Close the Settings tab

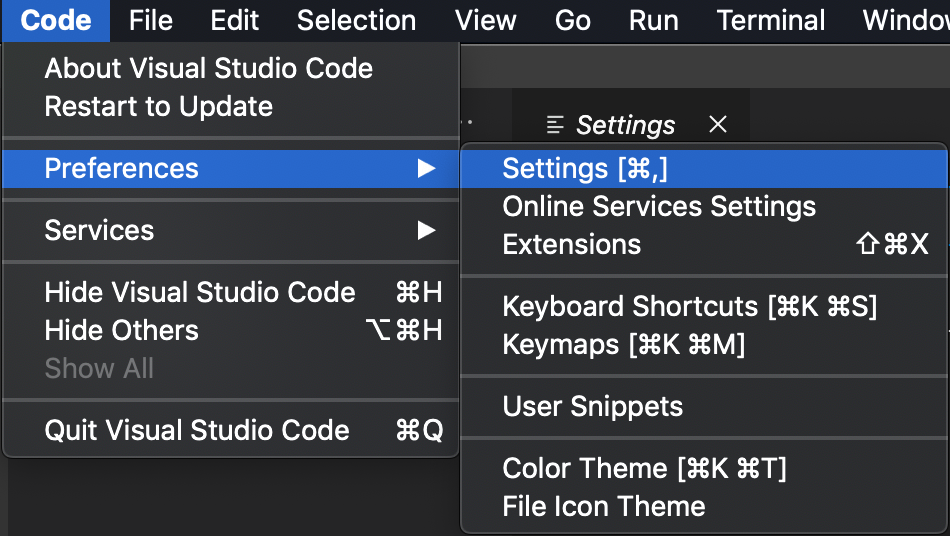click(x=718, y=125)
